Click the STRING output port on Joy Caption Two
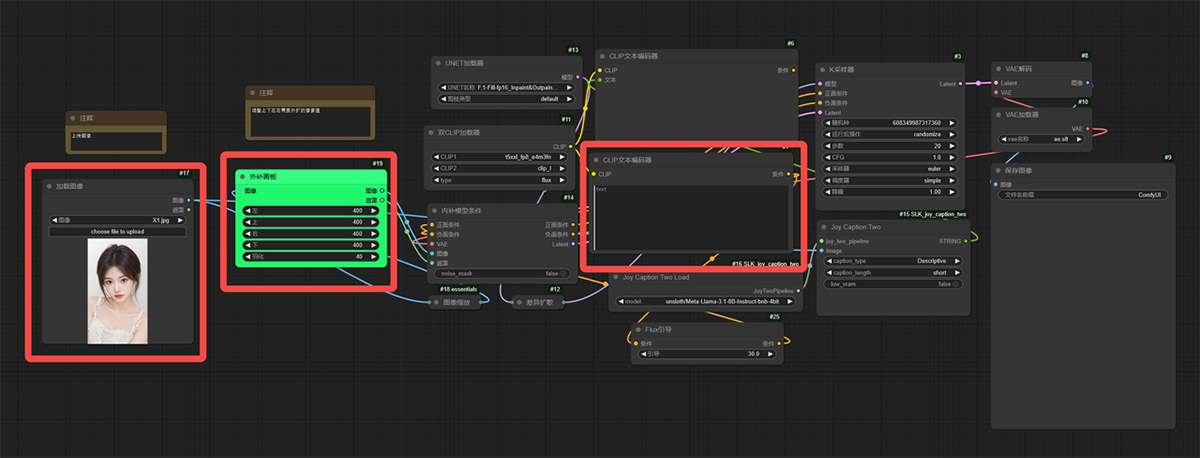 tap(965, 241)
